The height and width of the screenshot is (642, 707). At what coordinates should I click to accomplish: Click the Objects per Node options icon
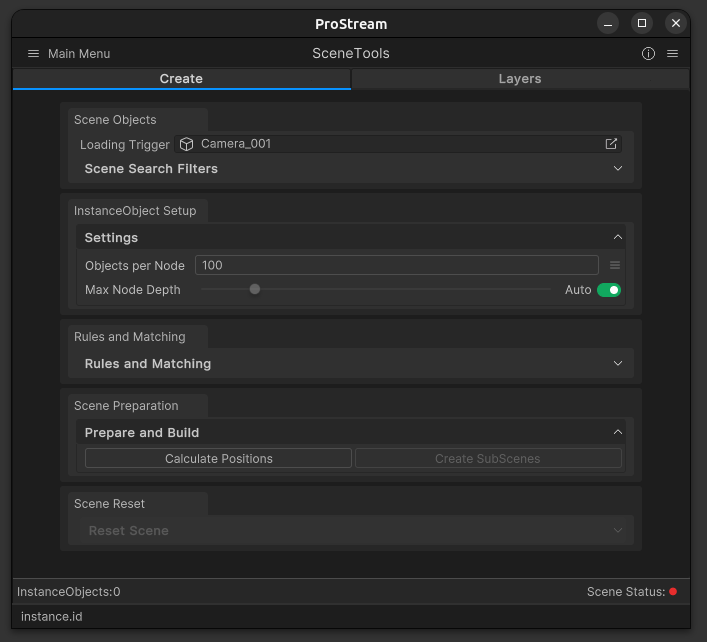click(x=615, y=265)
